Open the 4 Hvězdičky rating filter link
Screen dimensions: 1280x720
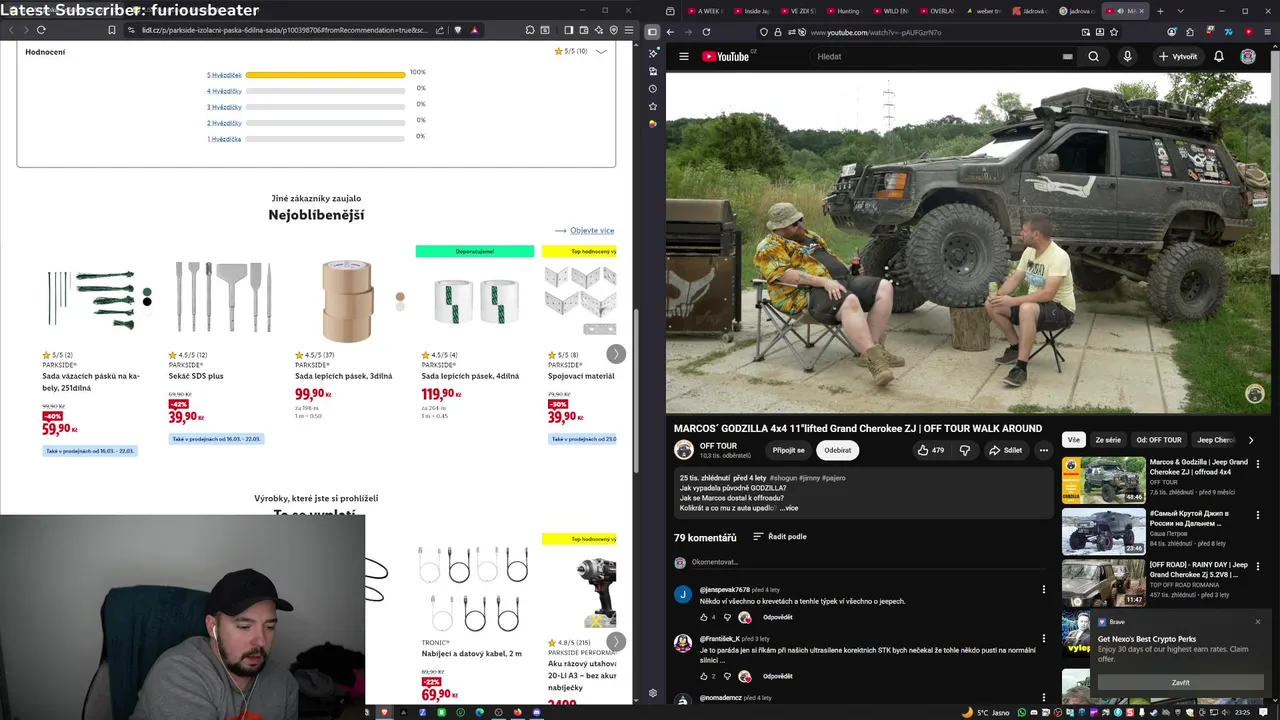pyautogui.click(x=224, y=91)
